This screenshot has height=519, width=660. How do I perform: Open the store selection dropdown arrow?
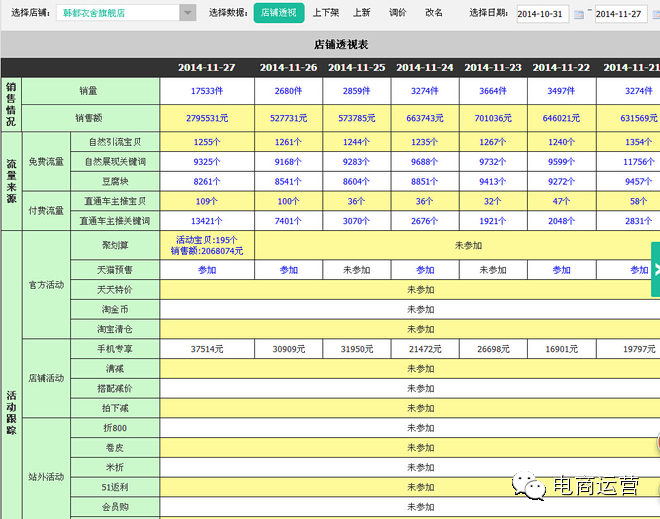point(187,13)
